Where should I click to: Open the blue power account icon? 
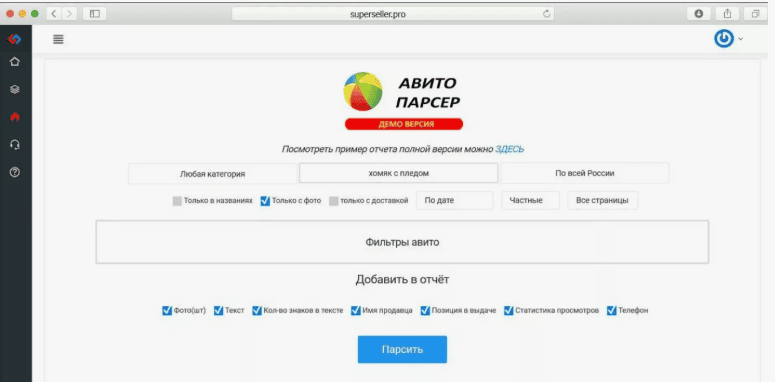pyautogui.click(x=724, y=39)
